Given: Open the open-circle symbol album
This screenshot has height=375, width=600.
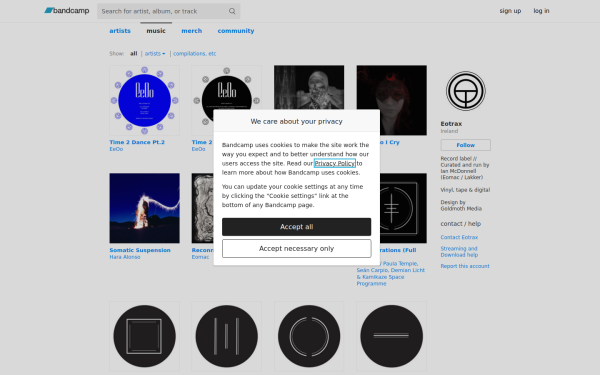Looking at the screenshot, I should (309, 336).
